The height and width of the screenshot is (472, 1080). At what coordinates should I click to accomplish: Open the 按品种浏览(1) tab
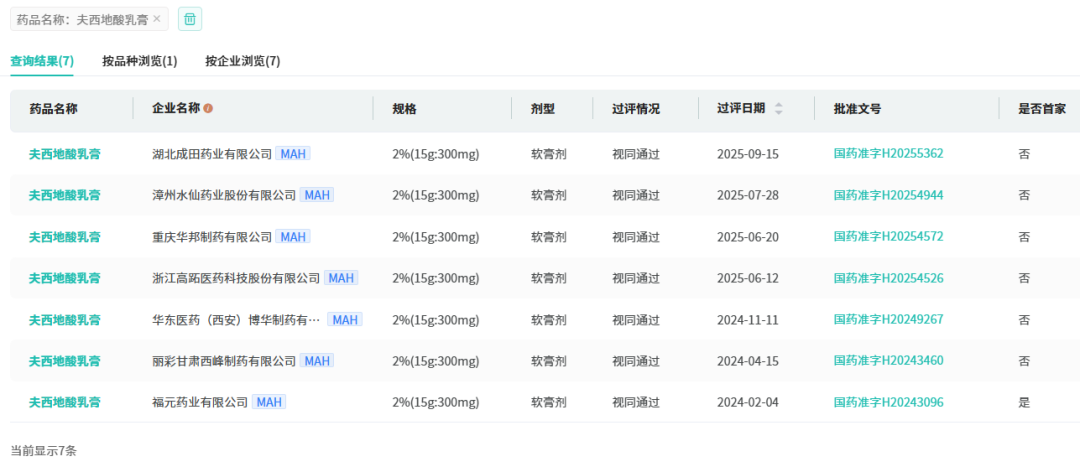(140, 61)
